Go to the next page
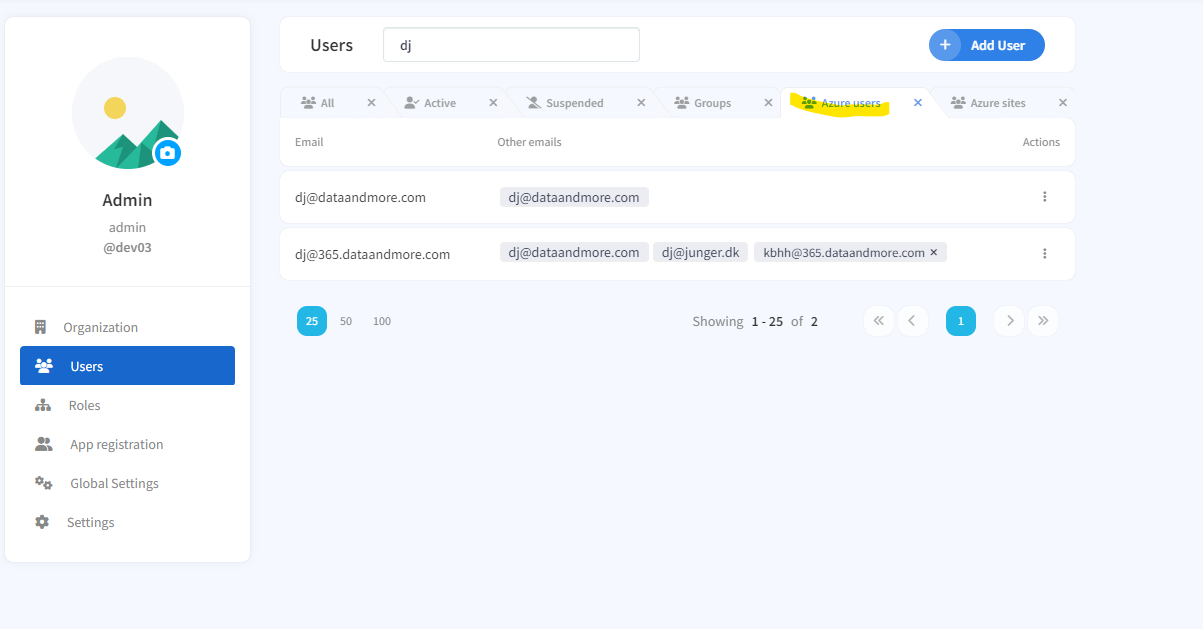1203x629 pixels. coord(1010,321)
